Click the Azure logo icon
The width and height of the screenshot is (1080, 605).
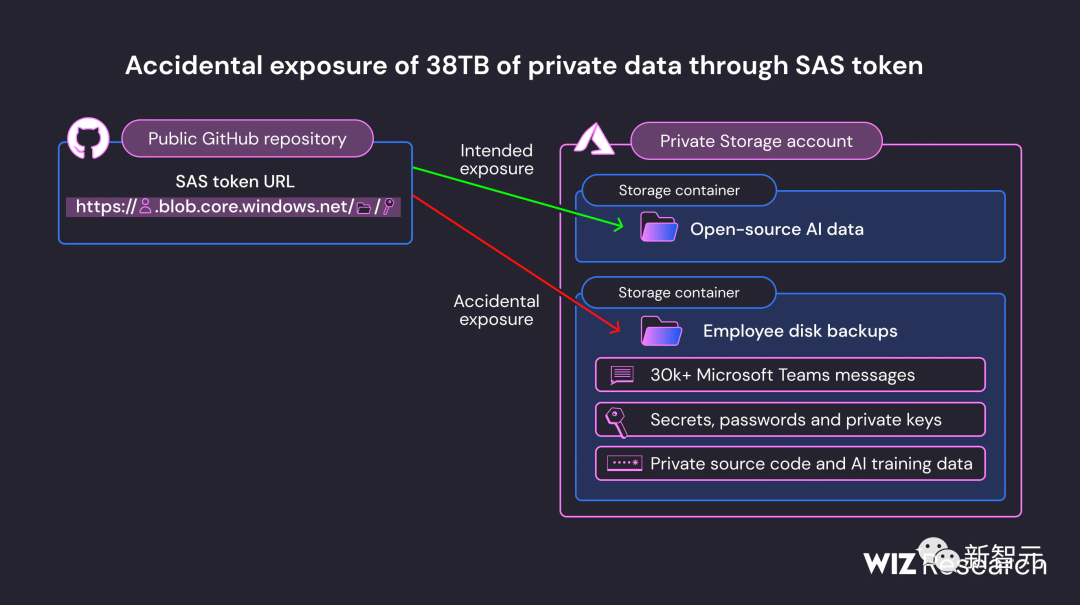[593, 141]
